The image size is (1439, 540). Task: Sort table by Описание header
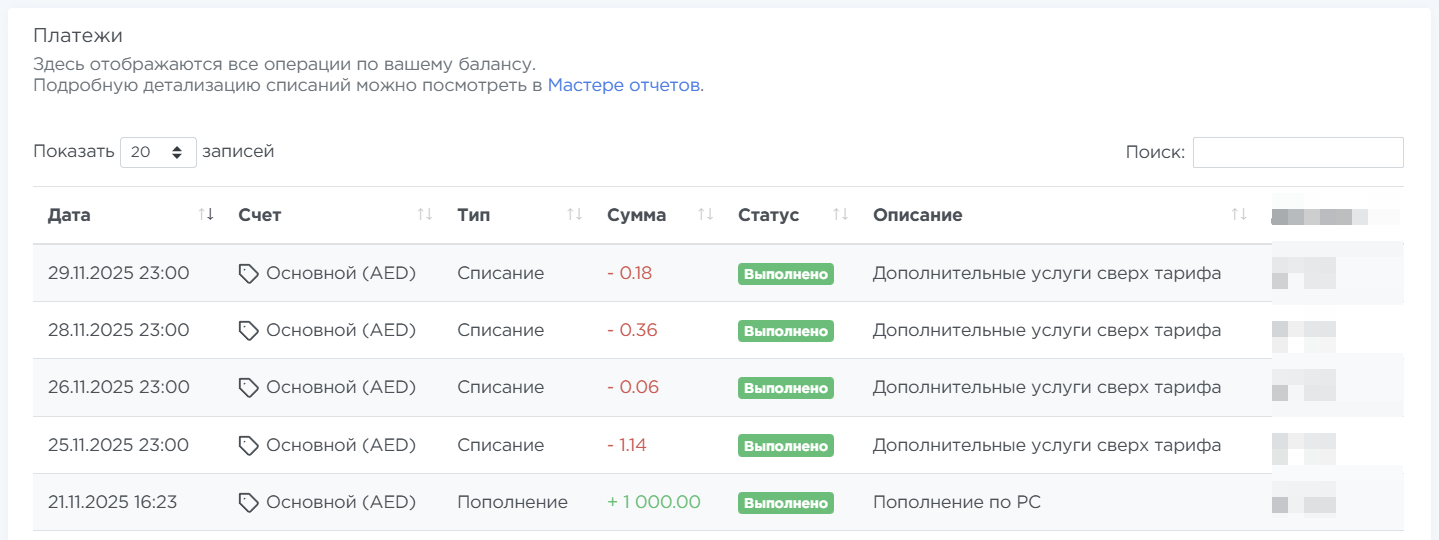point(917,215)
